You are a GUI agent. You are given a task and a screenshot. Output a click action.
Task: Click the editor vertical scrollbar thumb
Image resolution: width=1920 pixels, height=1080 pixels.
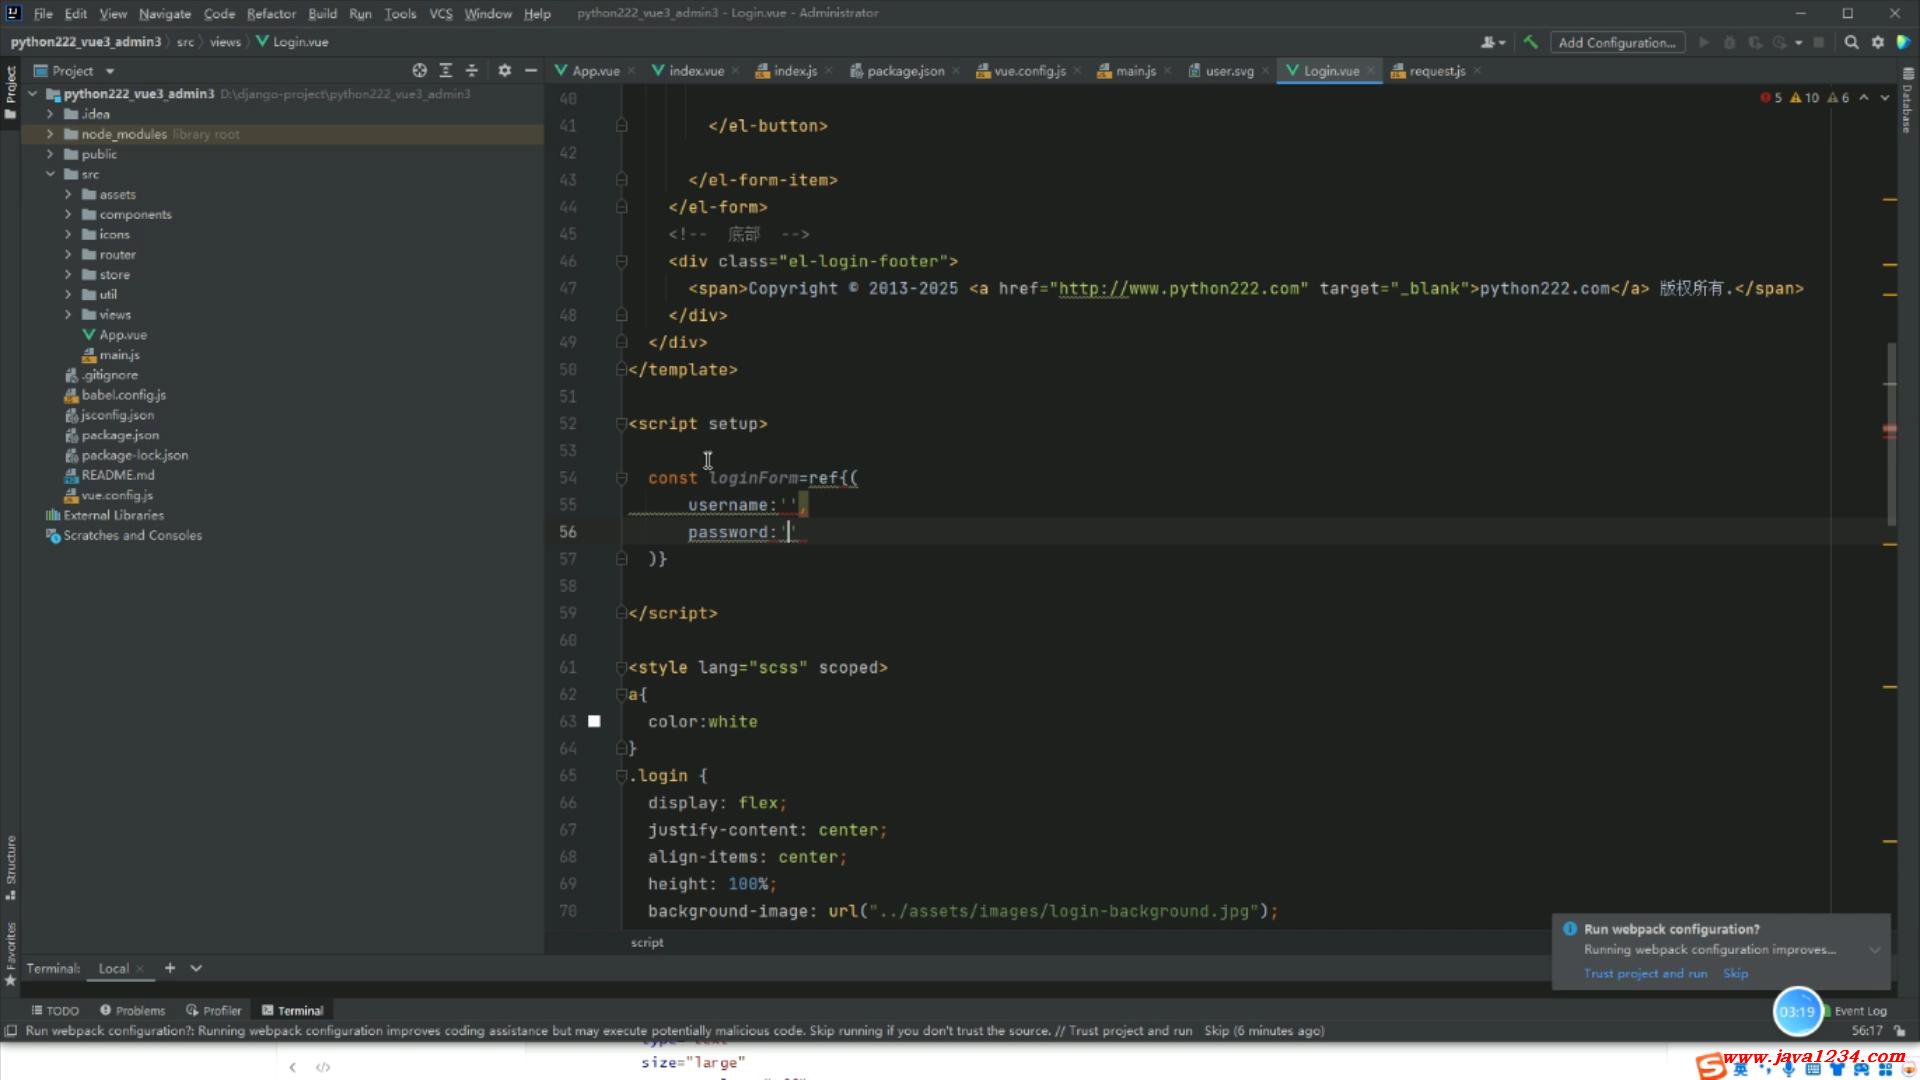[x=1891, y=433]
